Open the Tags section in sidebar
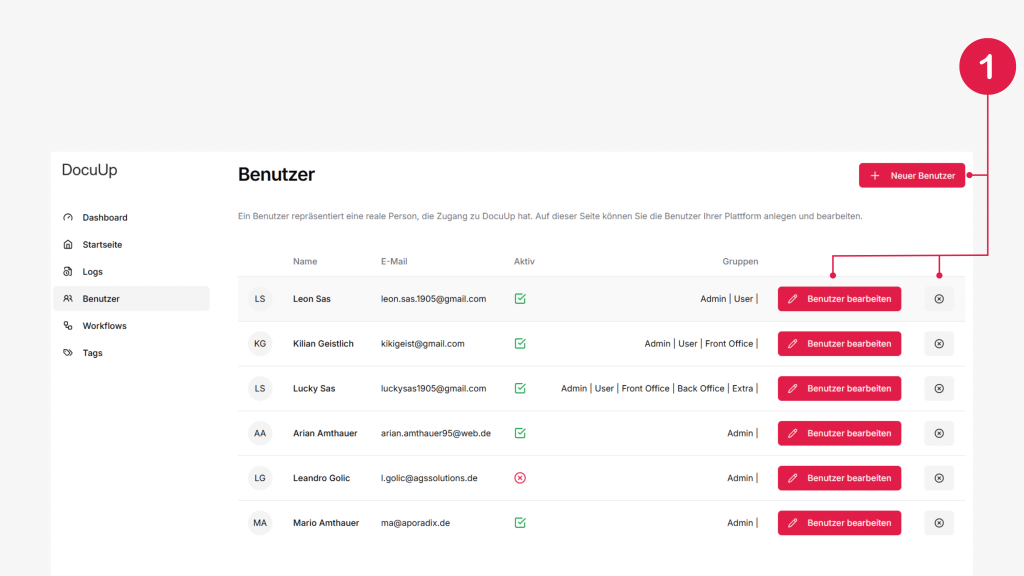1024x576 pixels. [x=92, y=353]
